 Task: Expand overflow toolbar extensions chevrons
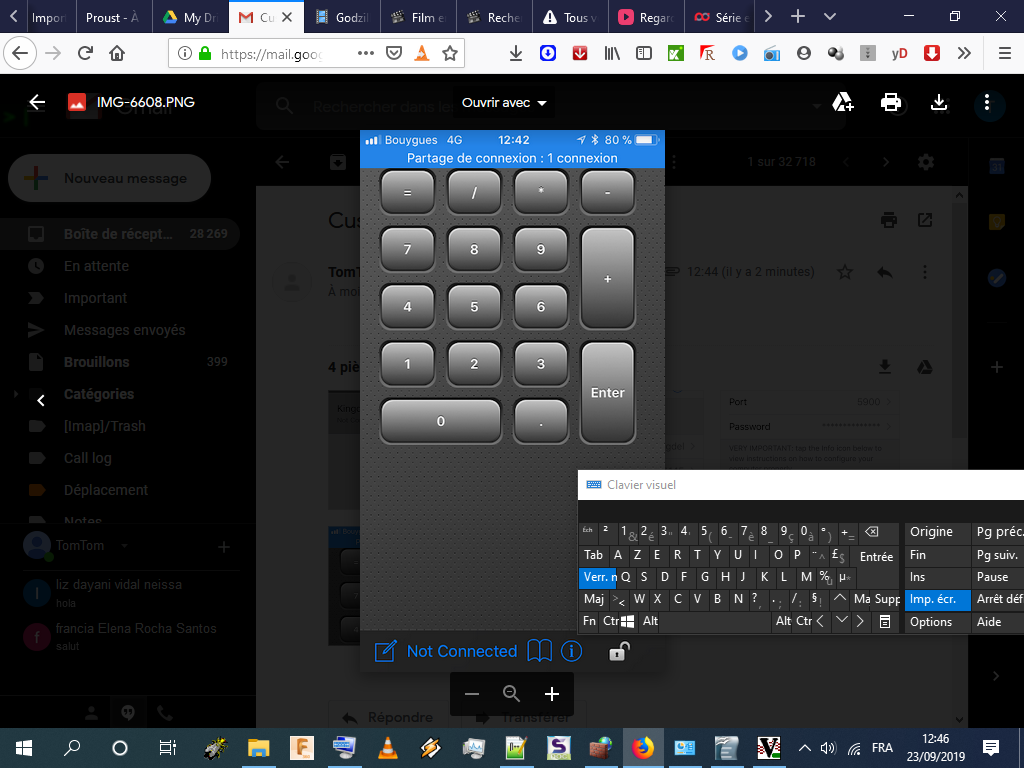tap(964, 53)
